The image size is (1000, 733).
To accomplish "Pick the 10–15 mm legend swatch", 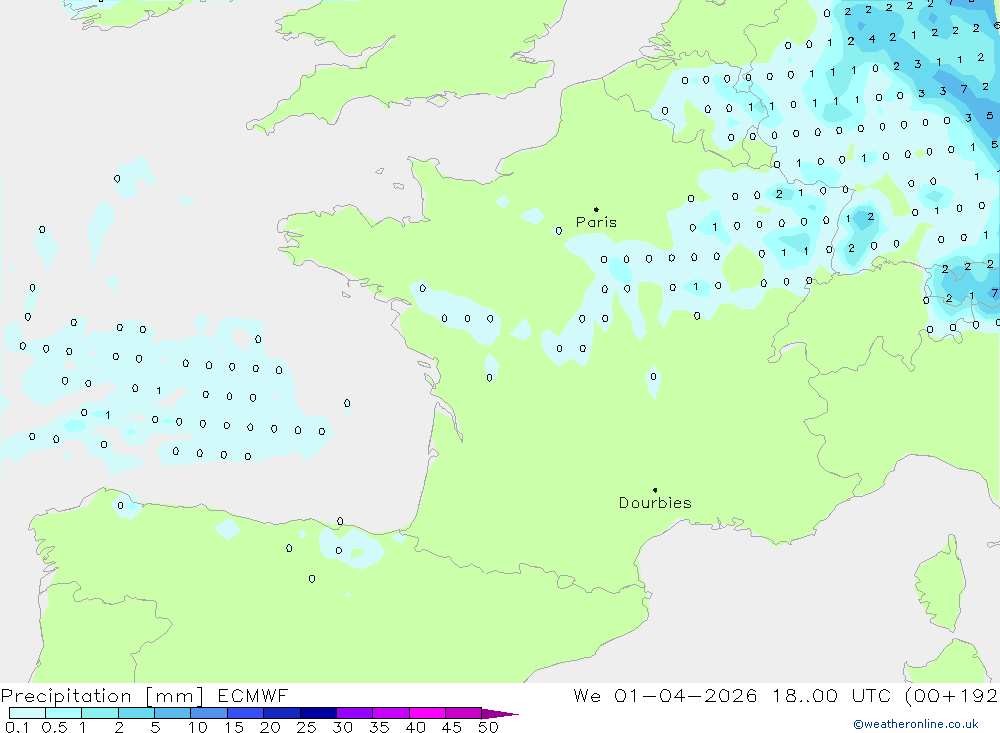I will [x=209, y=713].
